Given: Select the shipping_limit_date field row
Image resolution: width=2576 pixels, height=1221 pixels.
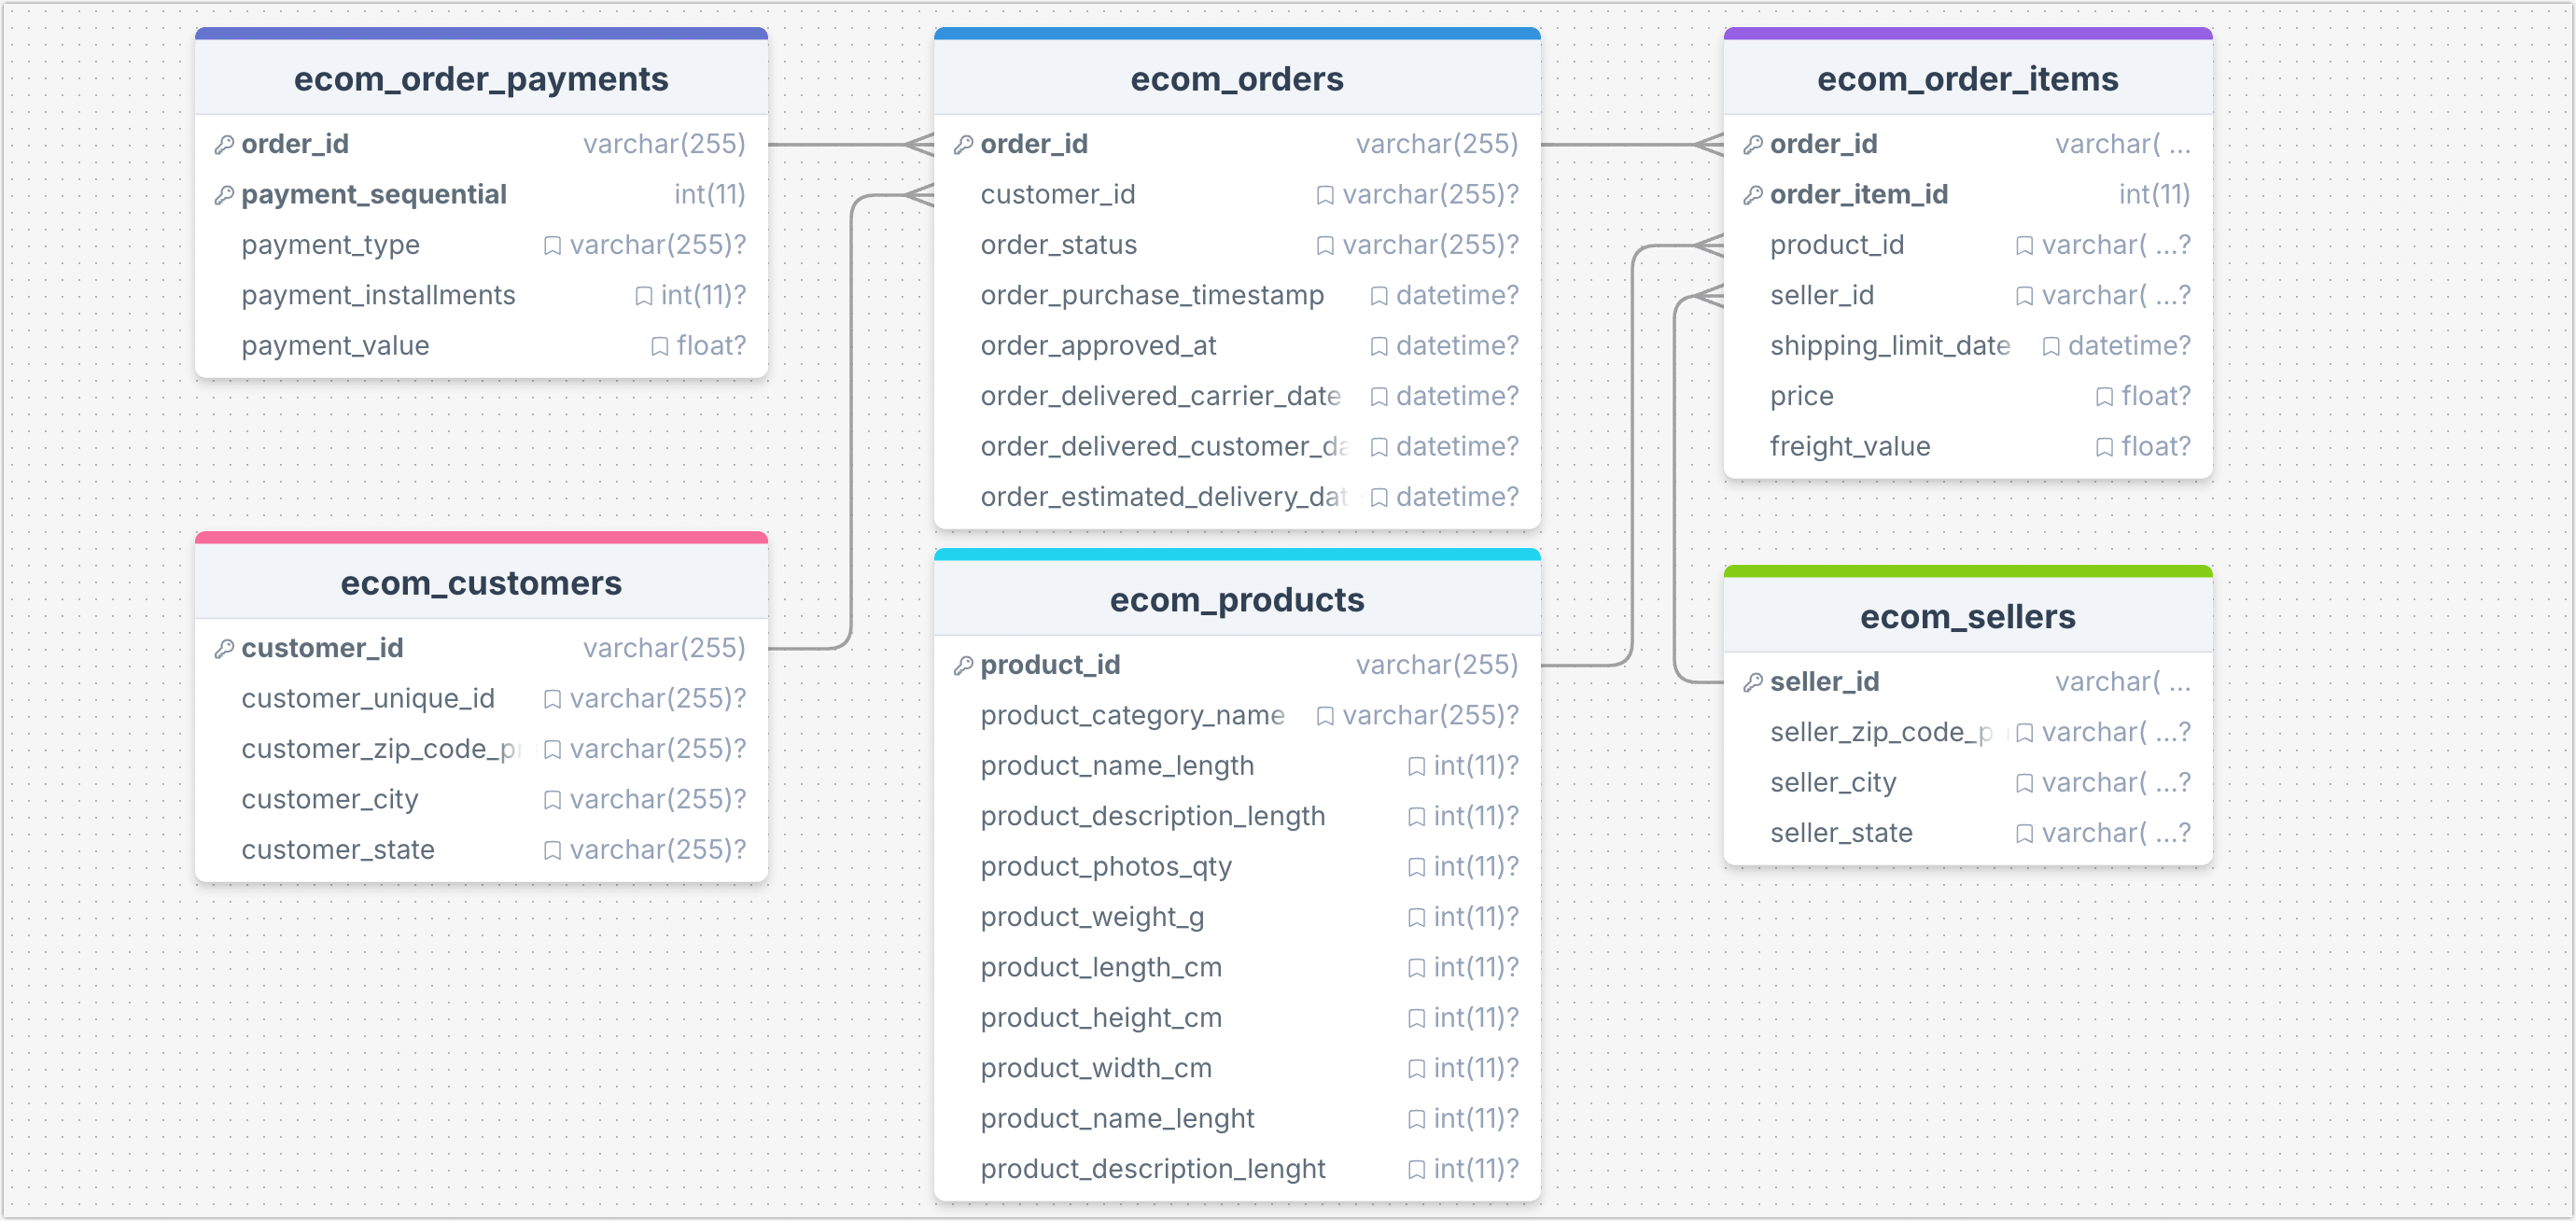Looking at the screenshot, I should tap(1890, 345).
